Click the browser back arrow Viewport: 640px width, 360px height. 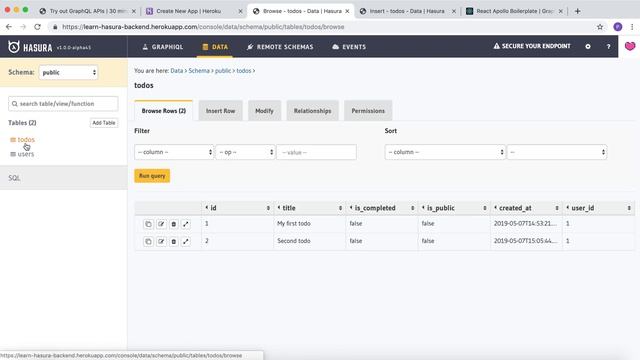click(x=9, y=27)
